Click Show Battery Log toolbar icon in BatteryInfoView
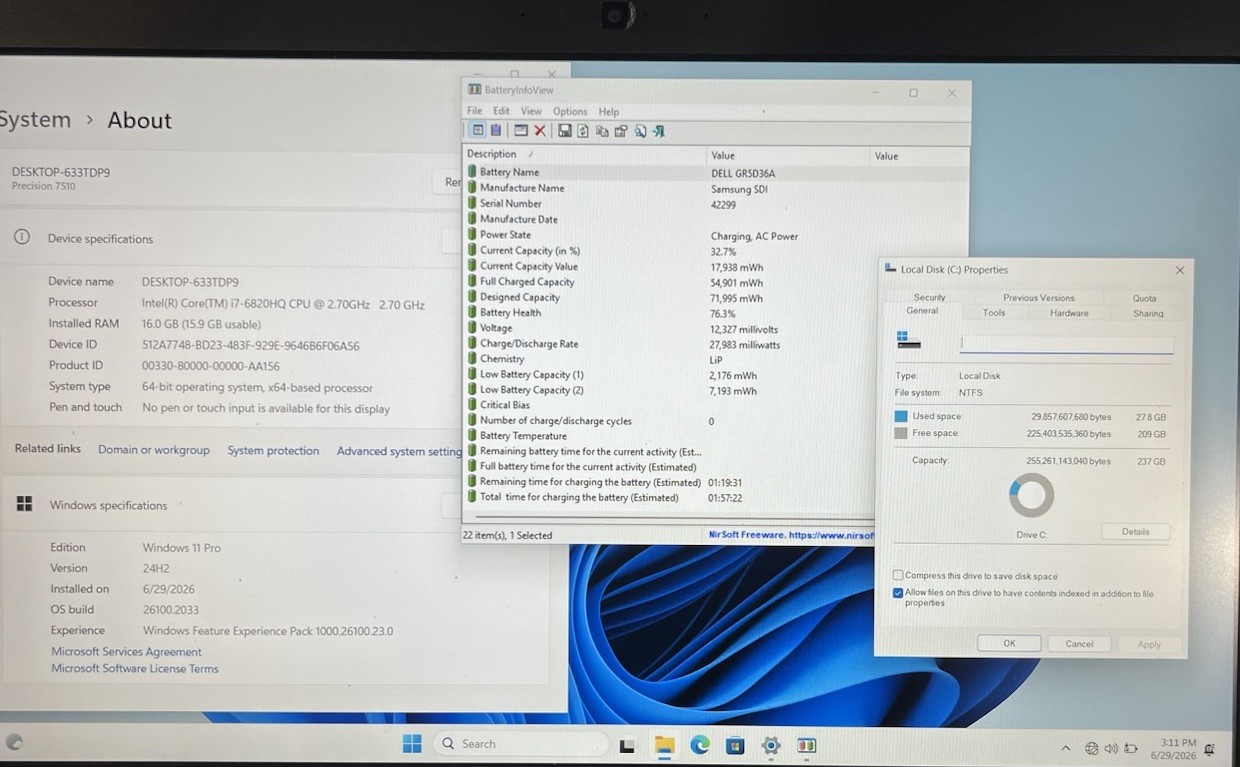Screen dimensions: 1240x767 (496, 130)
